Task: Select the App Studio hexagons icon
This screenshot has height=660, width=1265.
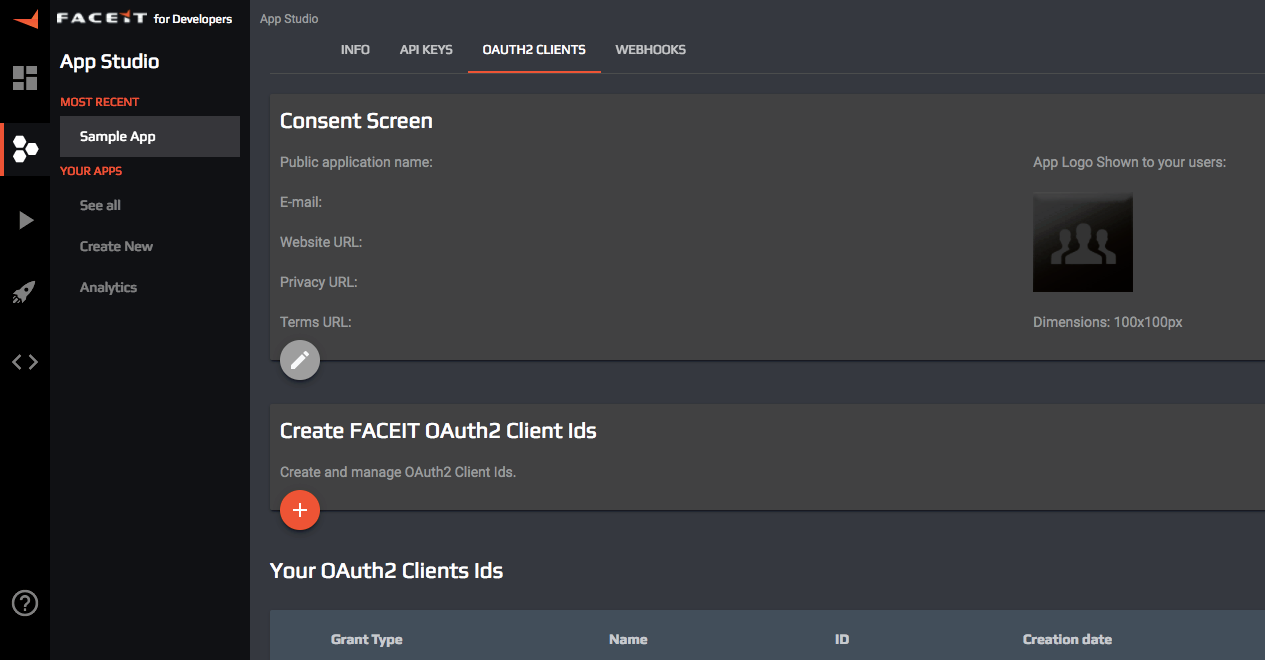Action: point(25,150)
